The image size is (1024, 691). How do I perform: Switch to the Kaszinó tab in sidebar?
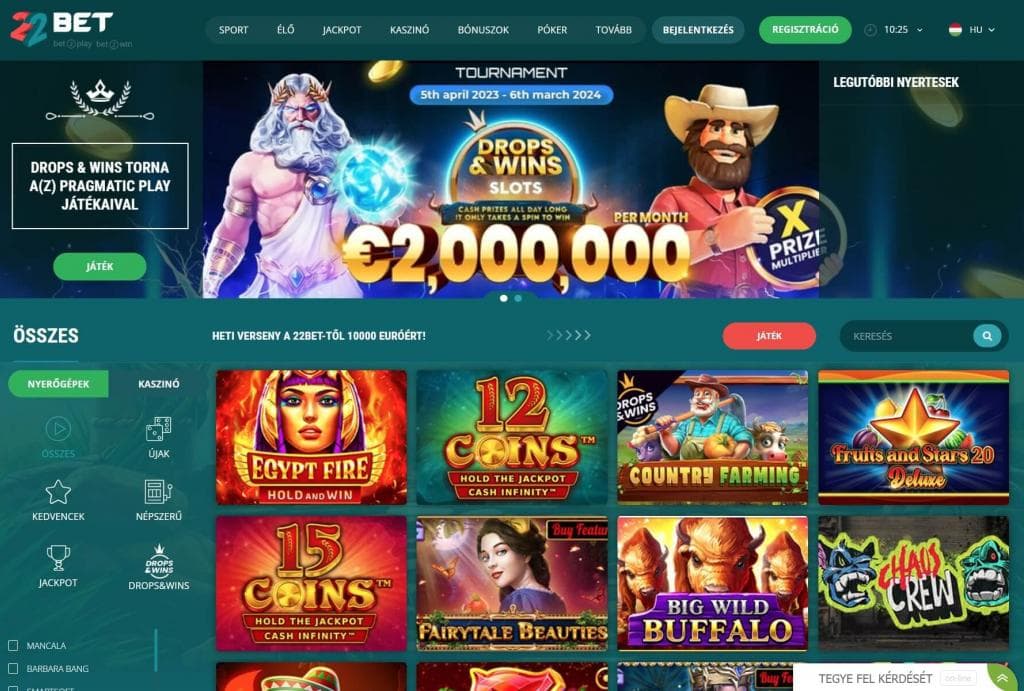[159, 384]
